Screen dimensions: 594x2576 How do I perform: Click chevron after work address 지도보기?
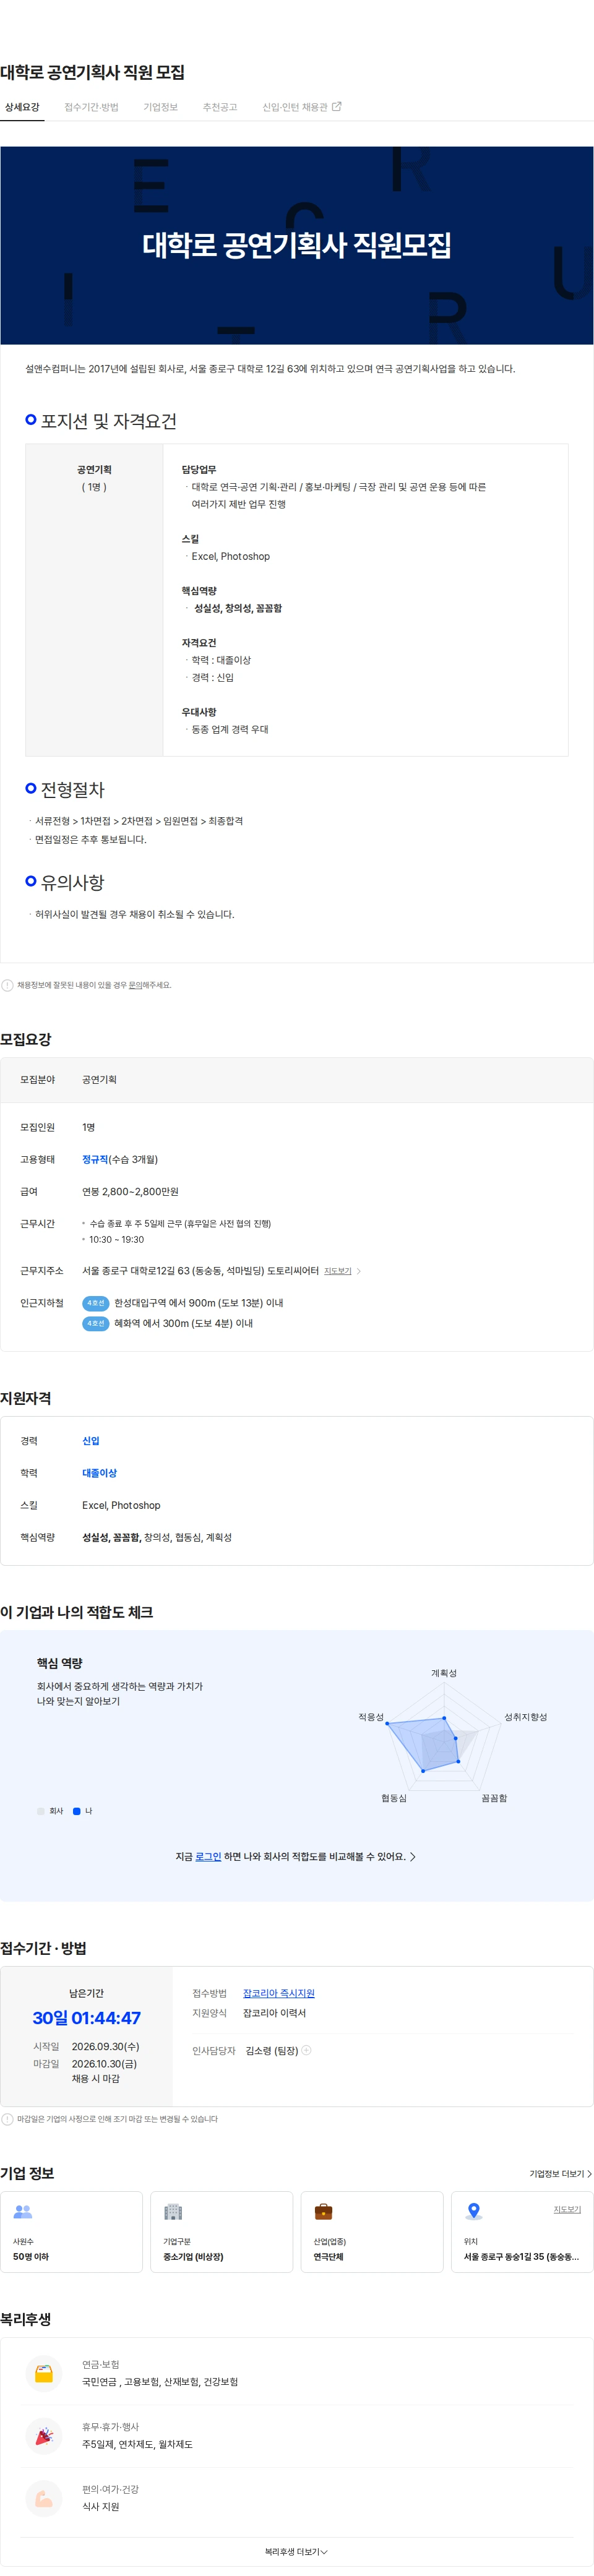coord(359,1271)
